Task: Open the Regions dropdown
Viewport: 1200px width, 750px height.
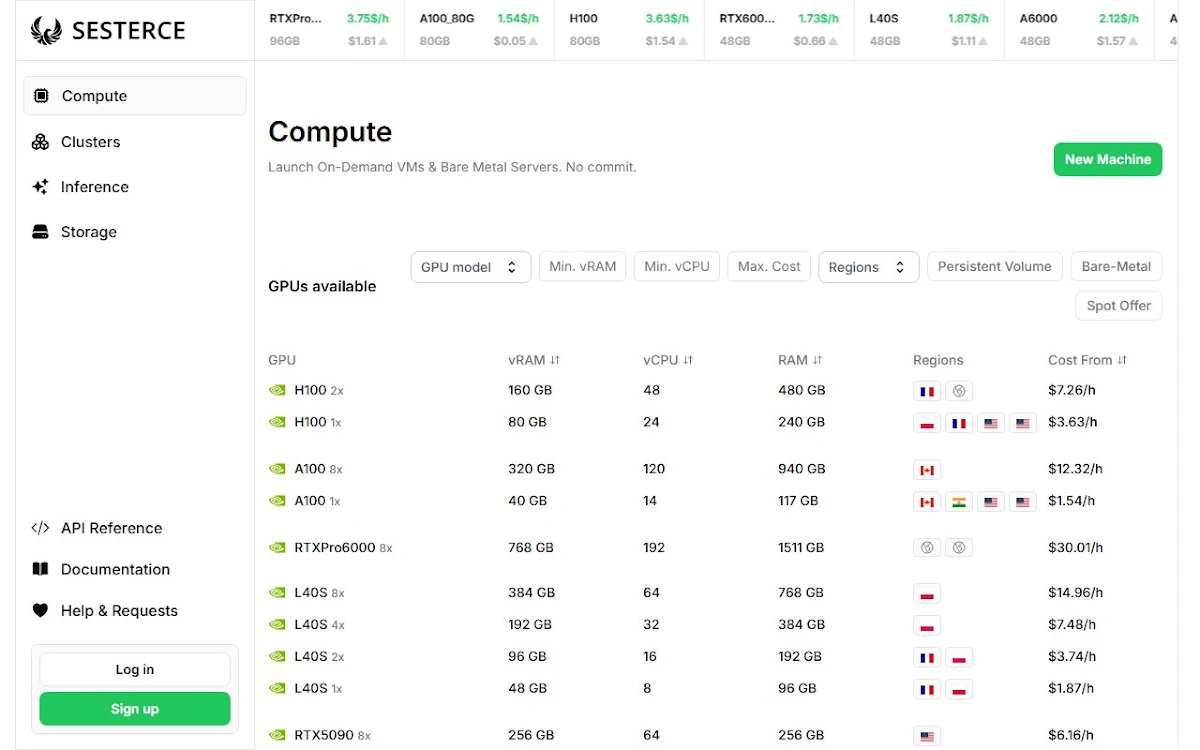Action: pos(868,267)
